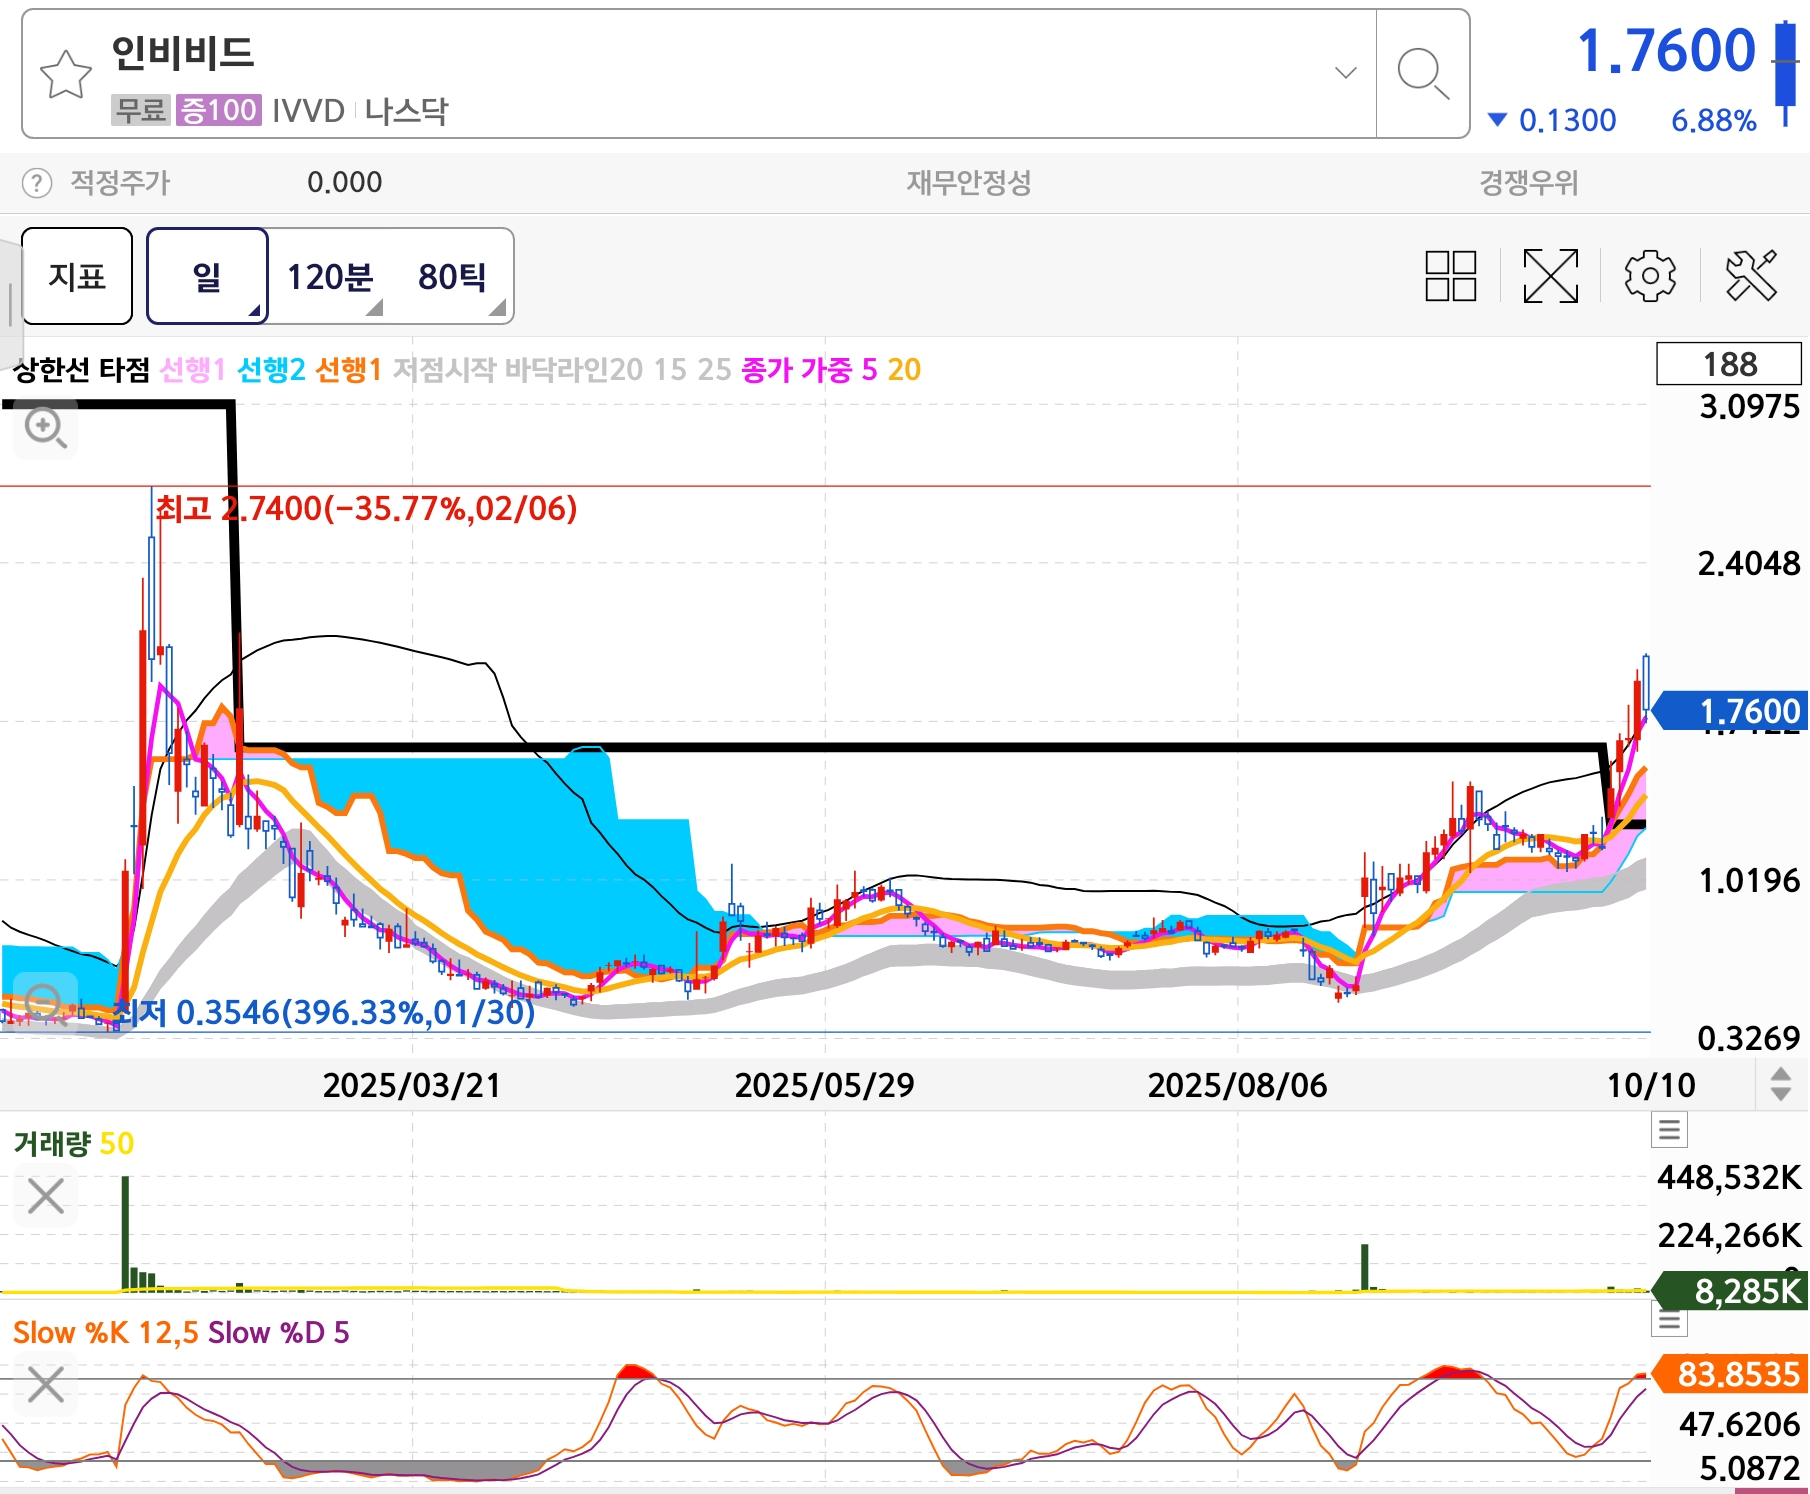The image size is (1810, 1494).
Task: Select the 80틱 tick period tab
Action: coord(452,276)
